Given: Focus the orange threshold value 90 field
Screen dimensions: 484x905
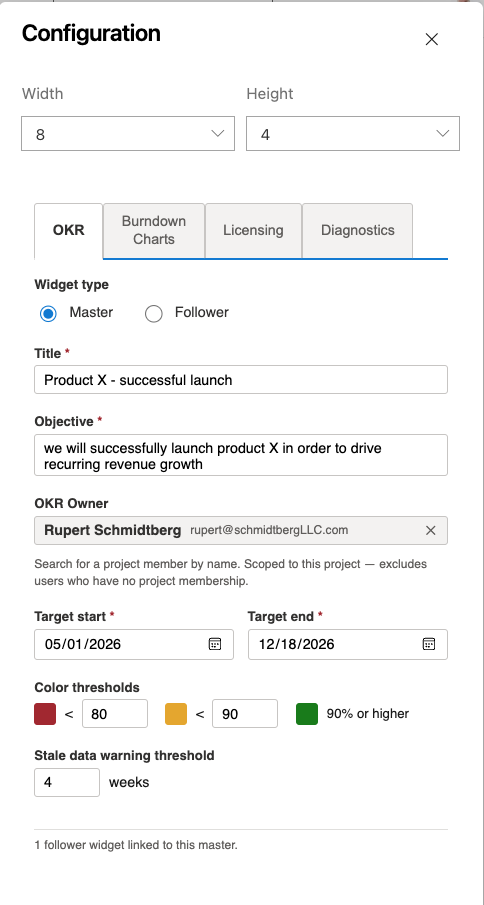Looking at the screenshot, I should pyautogui.click(x=245, y=714).
